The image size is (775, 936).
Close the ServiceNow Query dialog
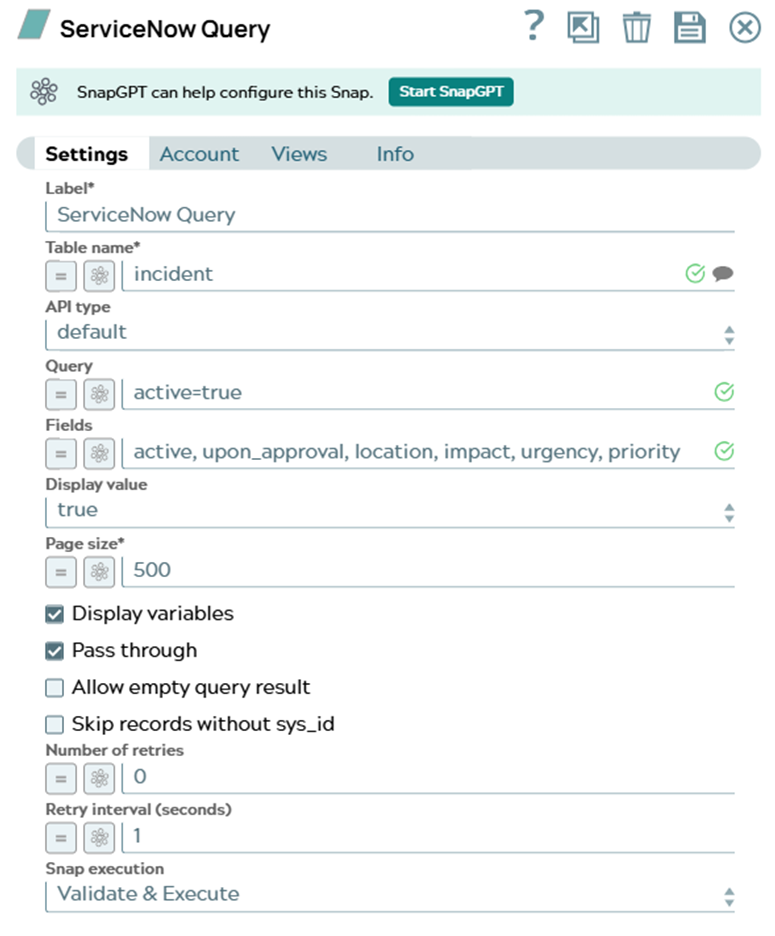coord(745,27)
